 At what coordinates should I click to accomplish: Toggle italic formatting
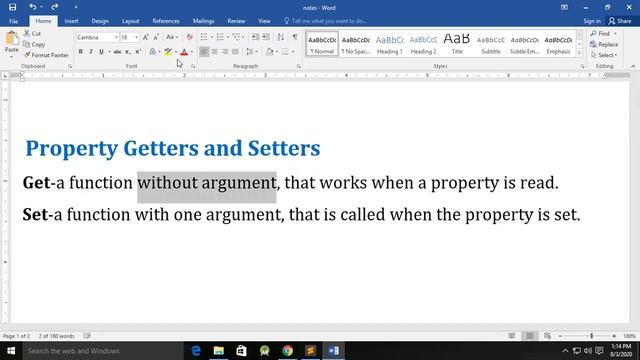(x=91, y=52)
